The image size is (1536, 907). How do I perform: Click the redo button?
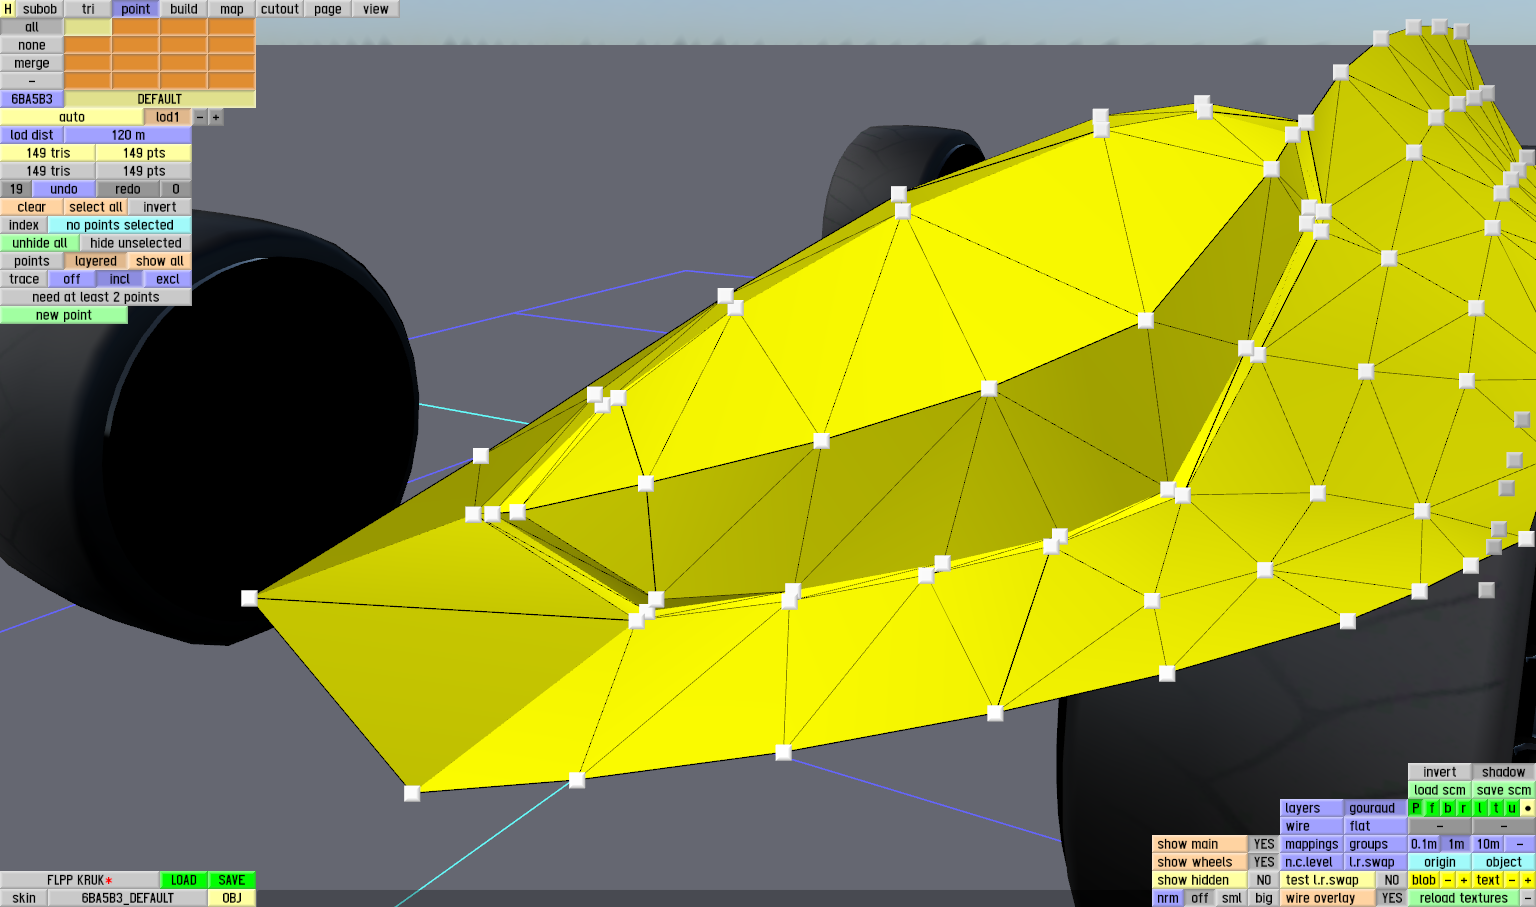click(128, 189)
